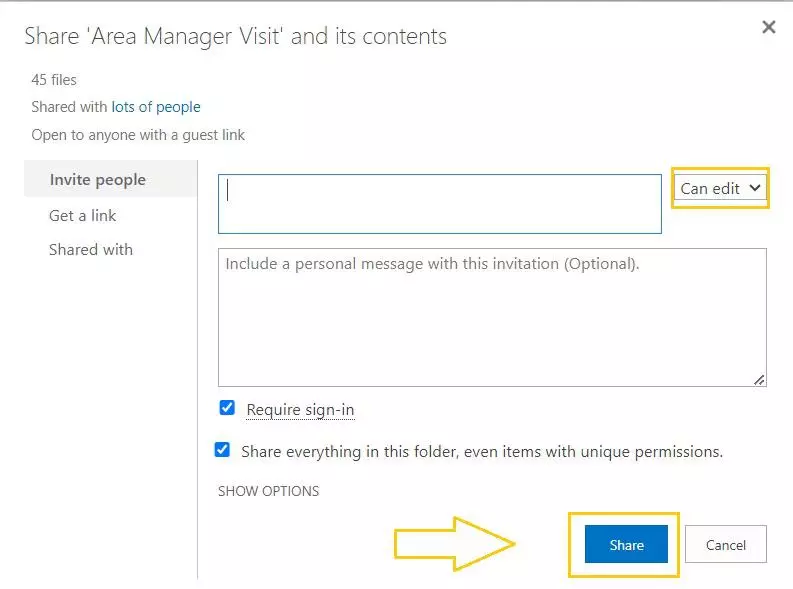Expand SHOW OPTIONS section
The height and width of the screenshot is (589, 793).
(268, 491)
